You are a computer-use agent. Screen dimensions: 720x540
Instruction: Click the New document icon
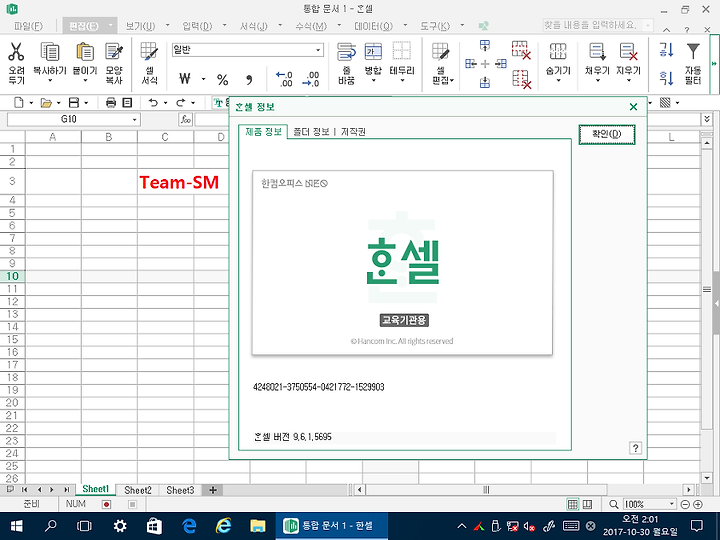coord(19,103)
